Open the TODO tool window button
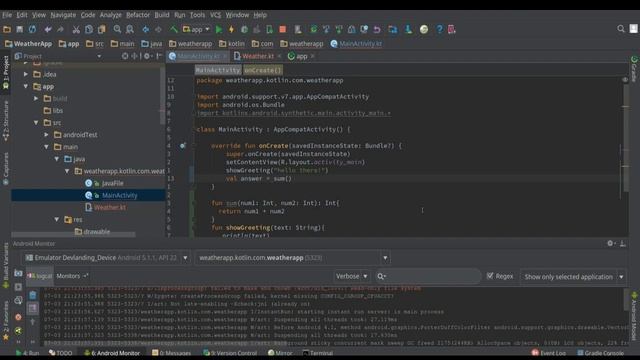This screenshot has width=640, height=360. [60, 353]
